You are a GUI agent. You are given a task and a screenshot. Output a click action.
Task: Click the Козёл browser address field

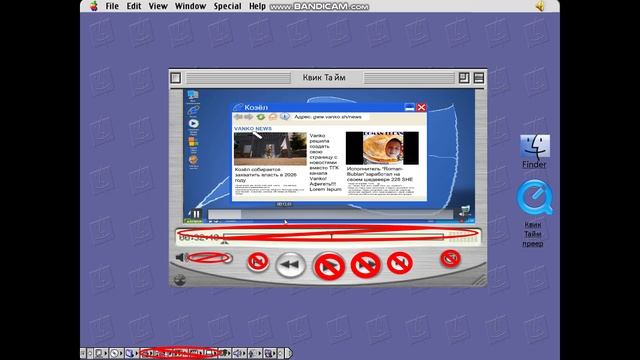point(331,117)
